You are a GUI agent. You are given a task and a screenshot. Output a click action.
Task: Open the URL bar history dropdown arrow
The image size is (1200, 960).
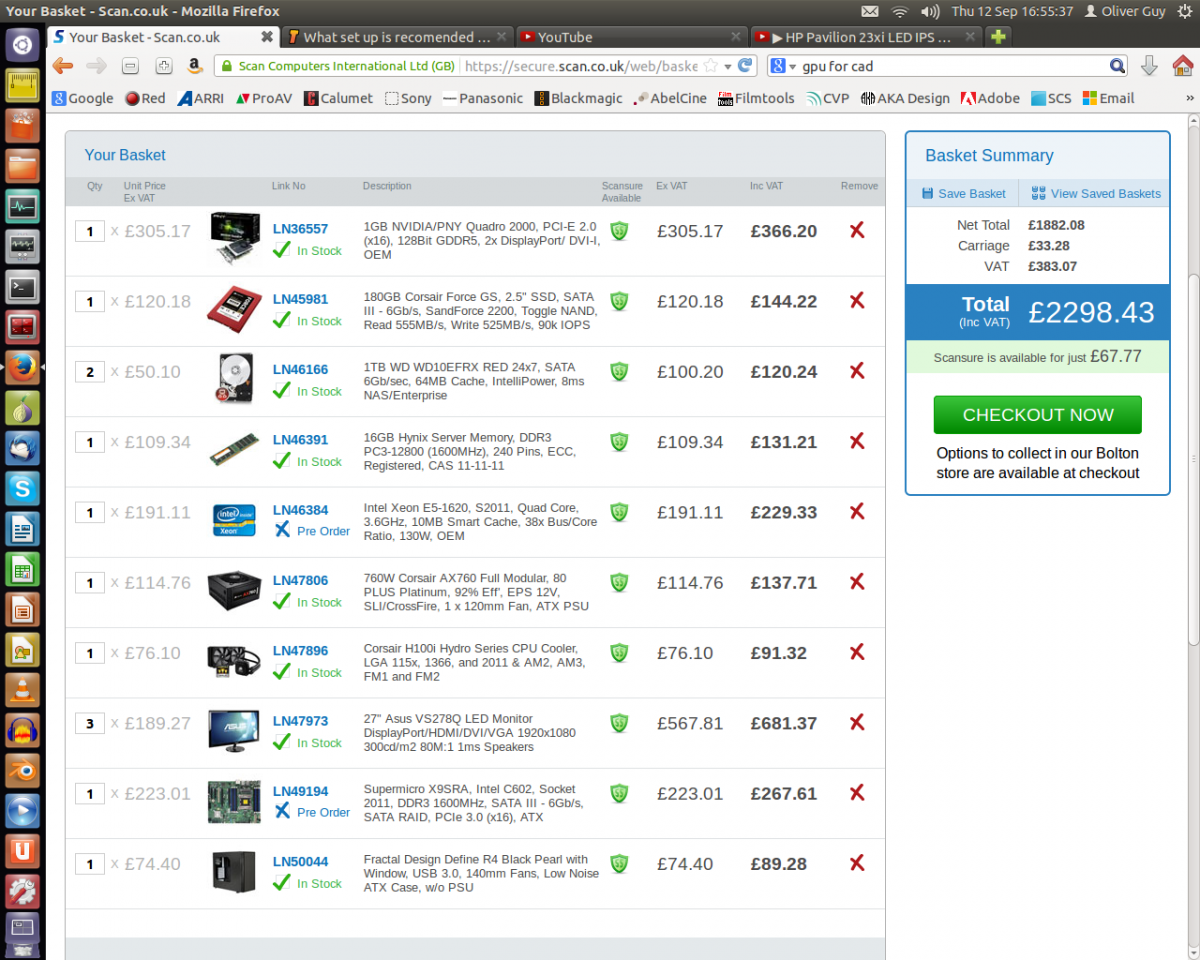(728, 66)
